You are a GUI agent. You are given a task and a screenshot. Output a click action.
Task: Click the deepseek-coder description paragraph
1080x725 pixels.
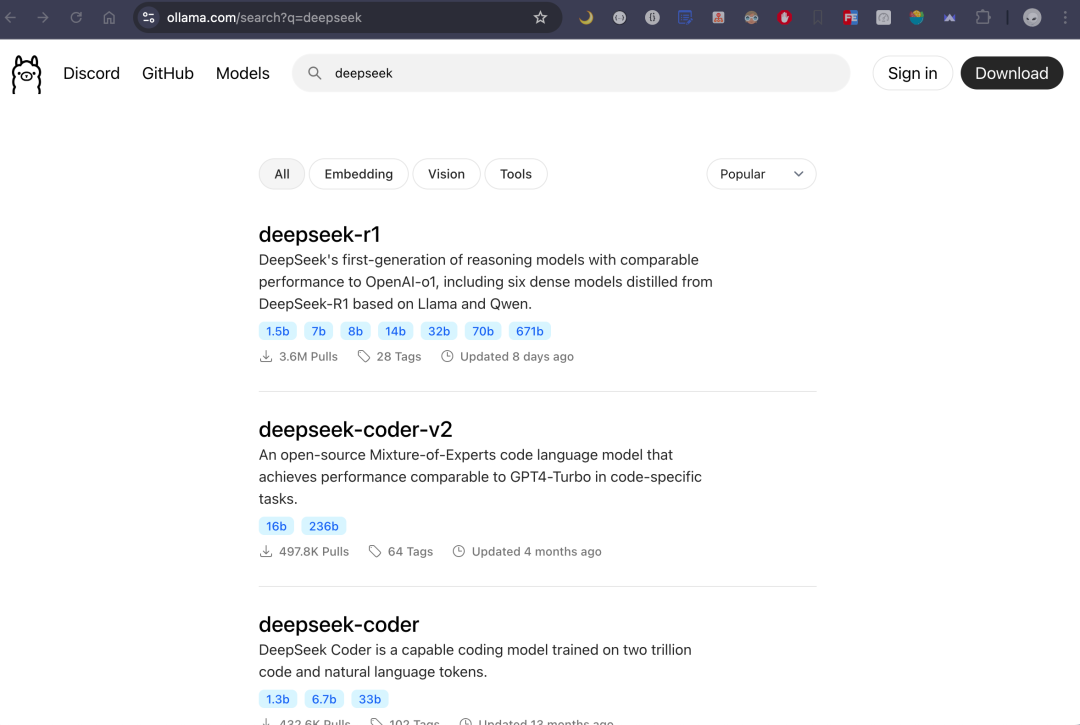[x=475, y=660]
